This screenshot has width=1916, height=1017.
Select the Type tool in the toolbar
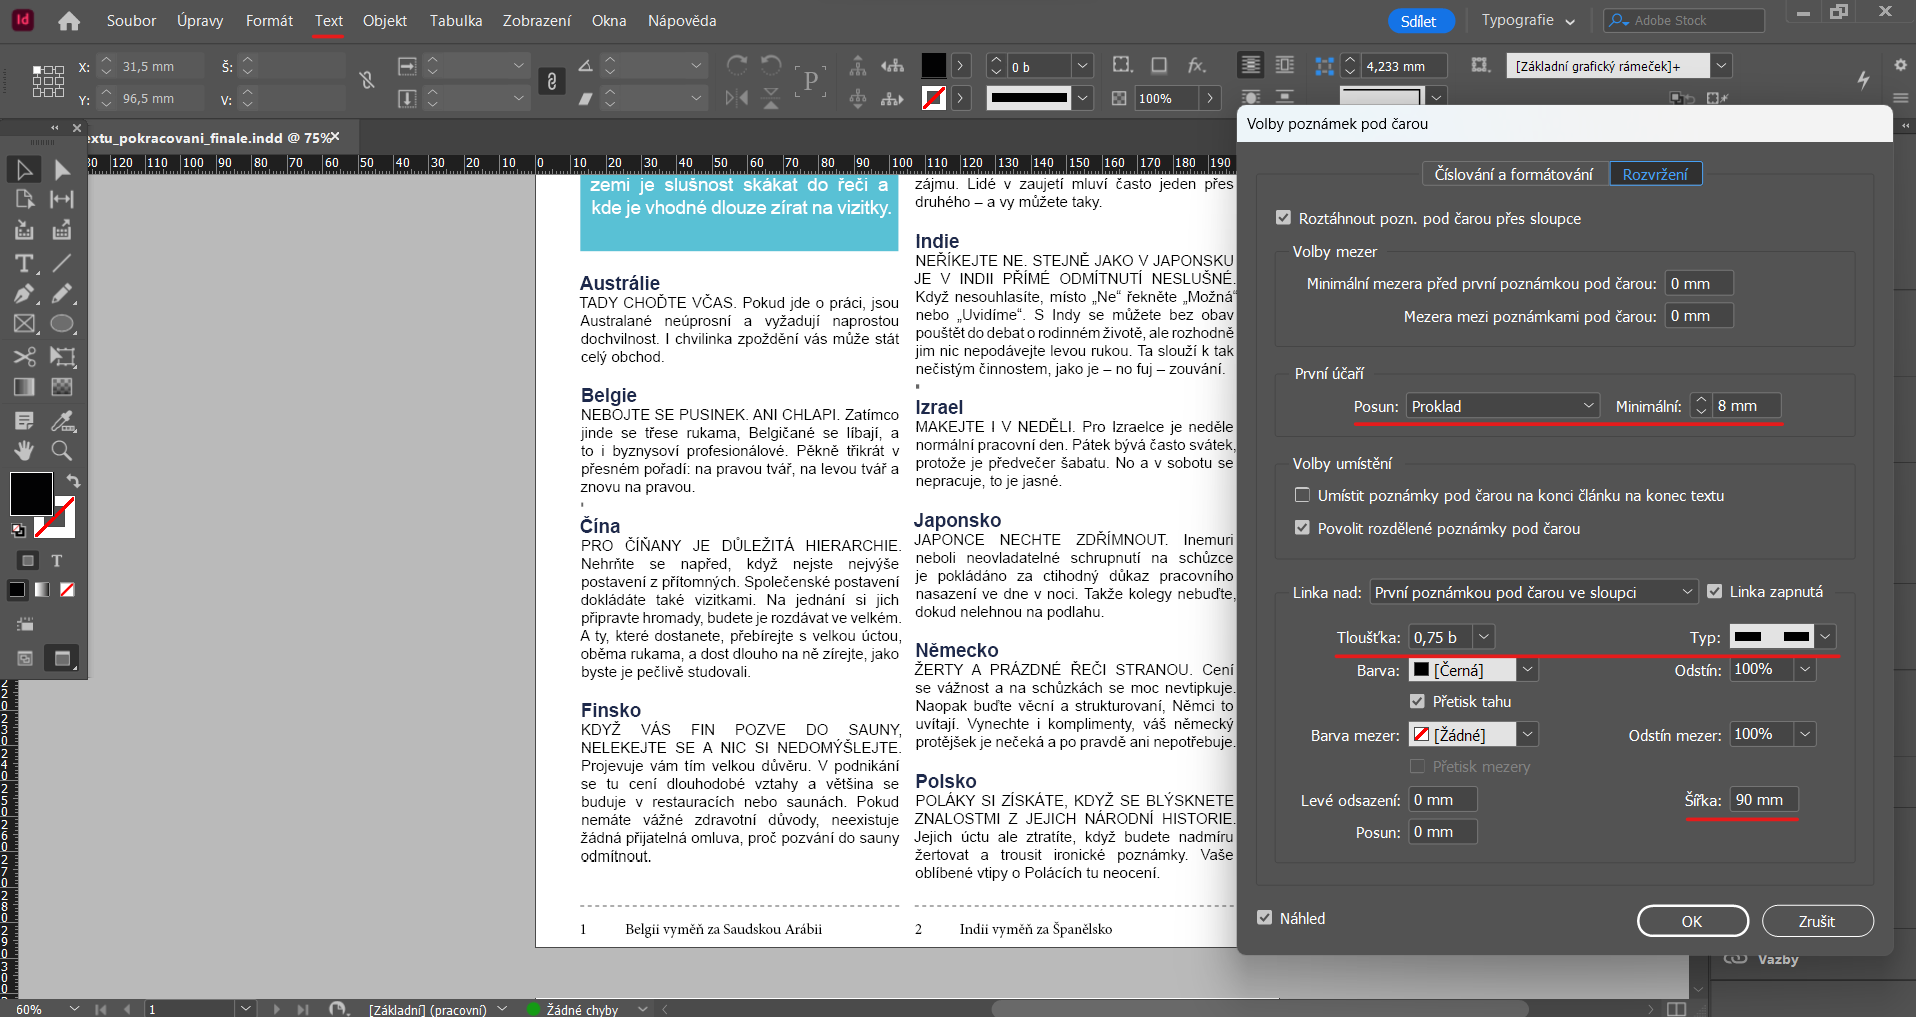pos(25,264)
